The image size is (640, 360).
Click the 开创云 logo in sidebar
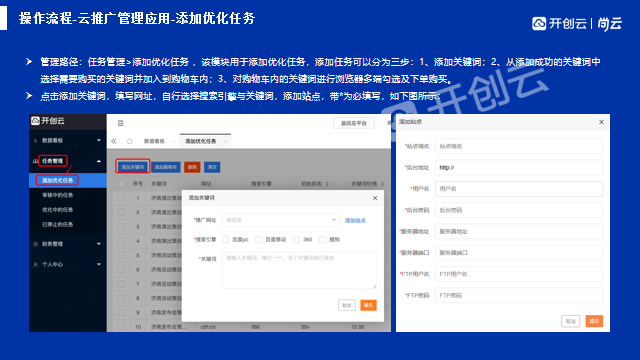[48, 121]
